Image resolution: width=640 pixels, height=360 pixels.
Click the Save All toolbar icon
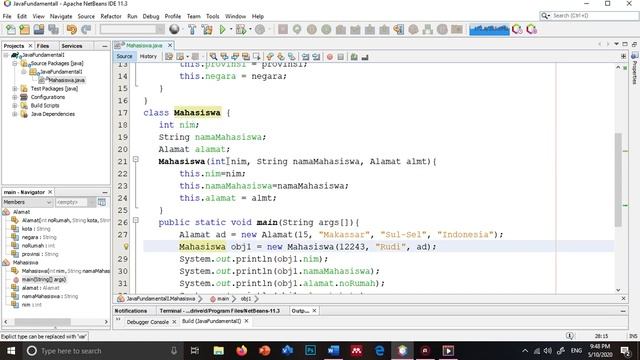pos(53,29)
